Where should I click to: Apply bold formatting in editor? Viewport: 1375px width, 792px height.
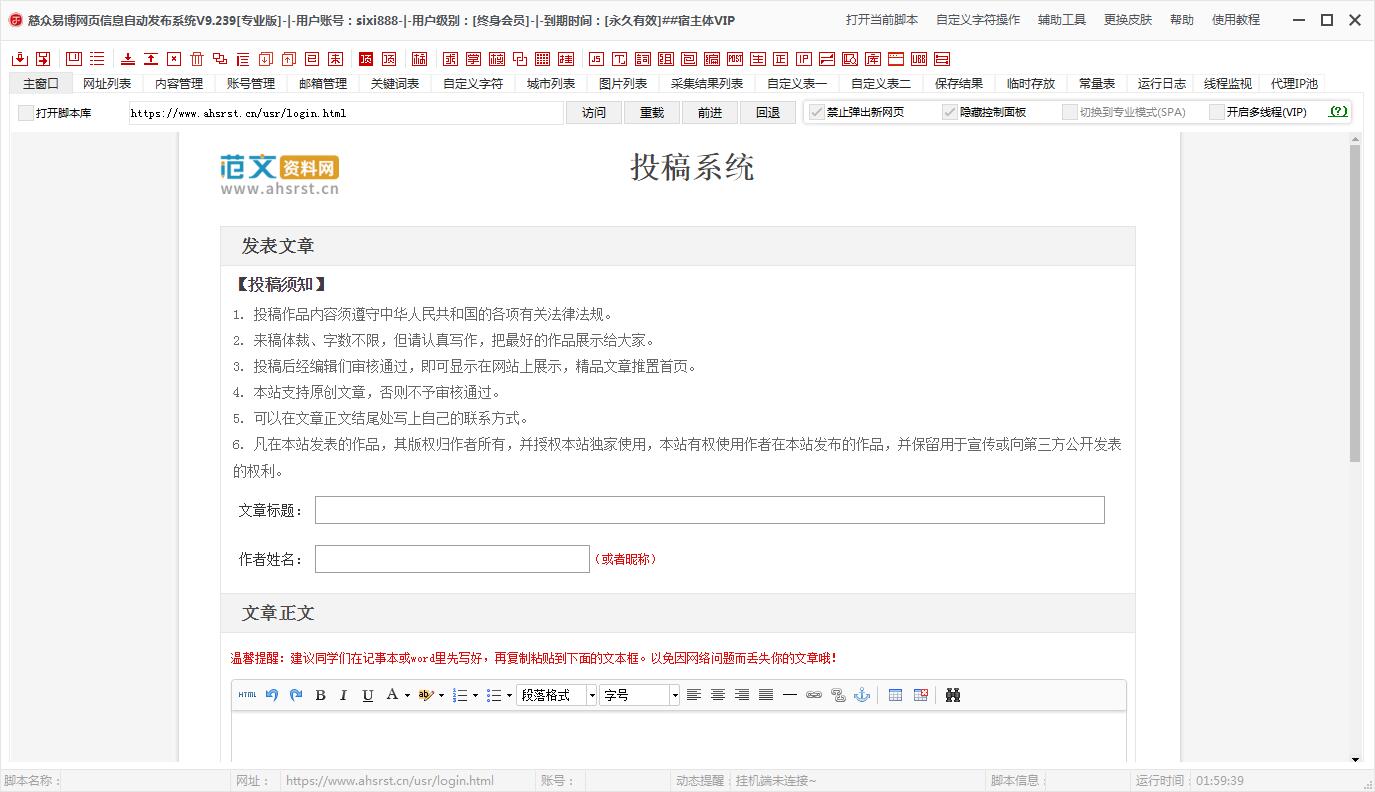click(320, 695)
